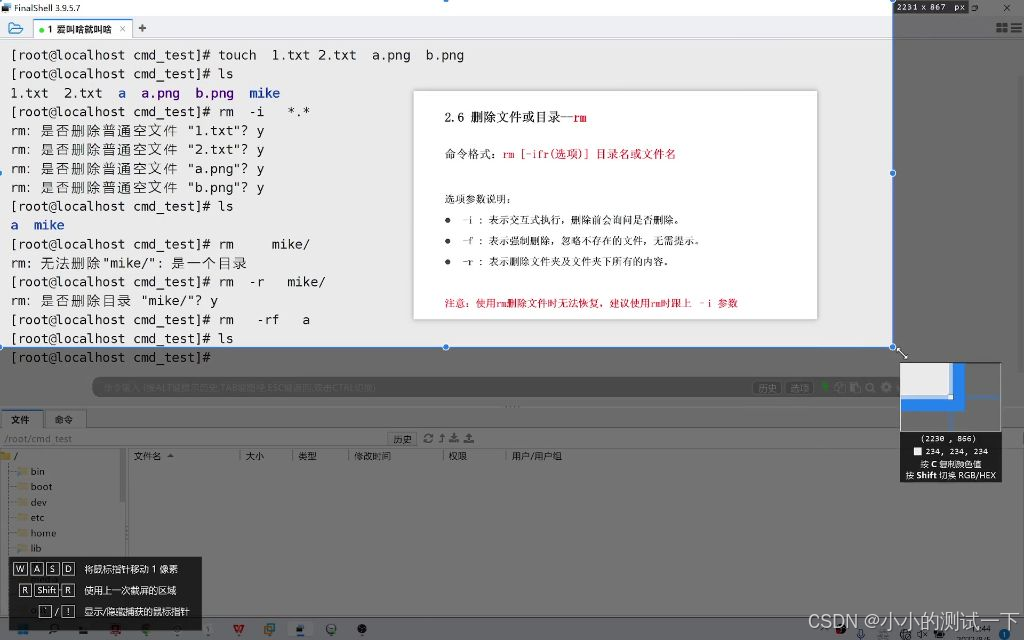Screen dimensions: 1024x640
Task: Click the grid layout icon at top right
Action: pos(1001,27)
